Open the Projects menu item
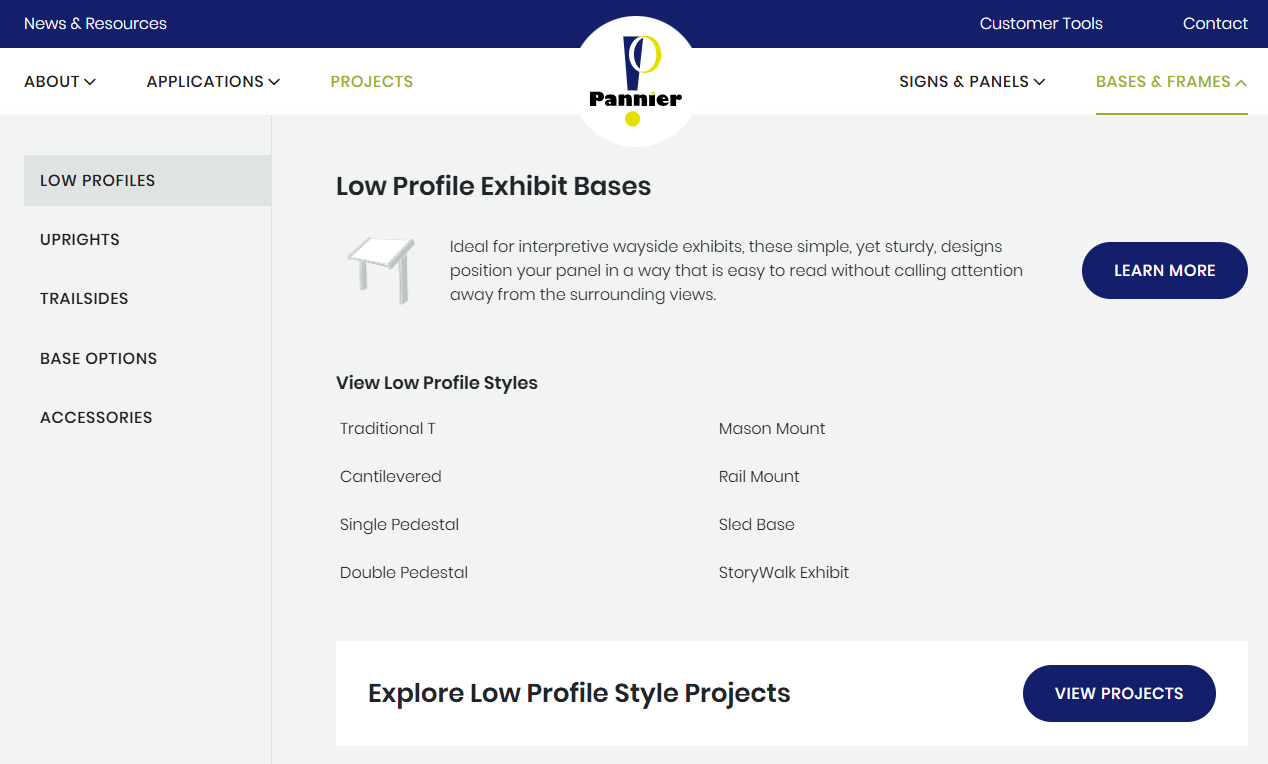 pos(371,82)
